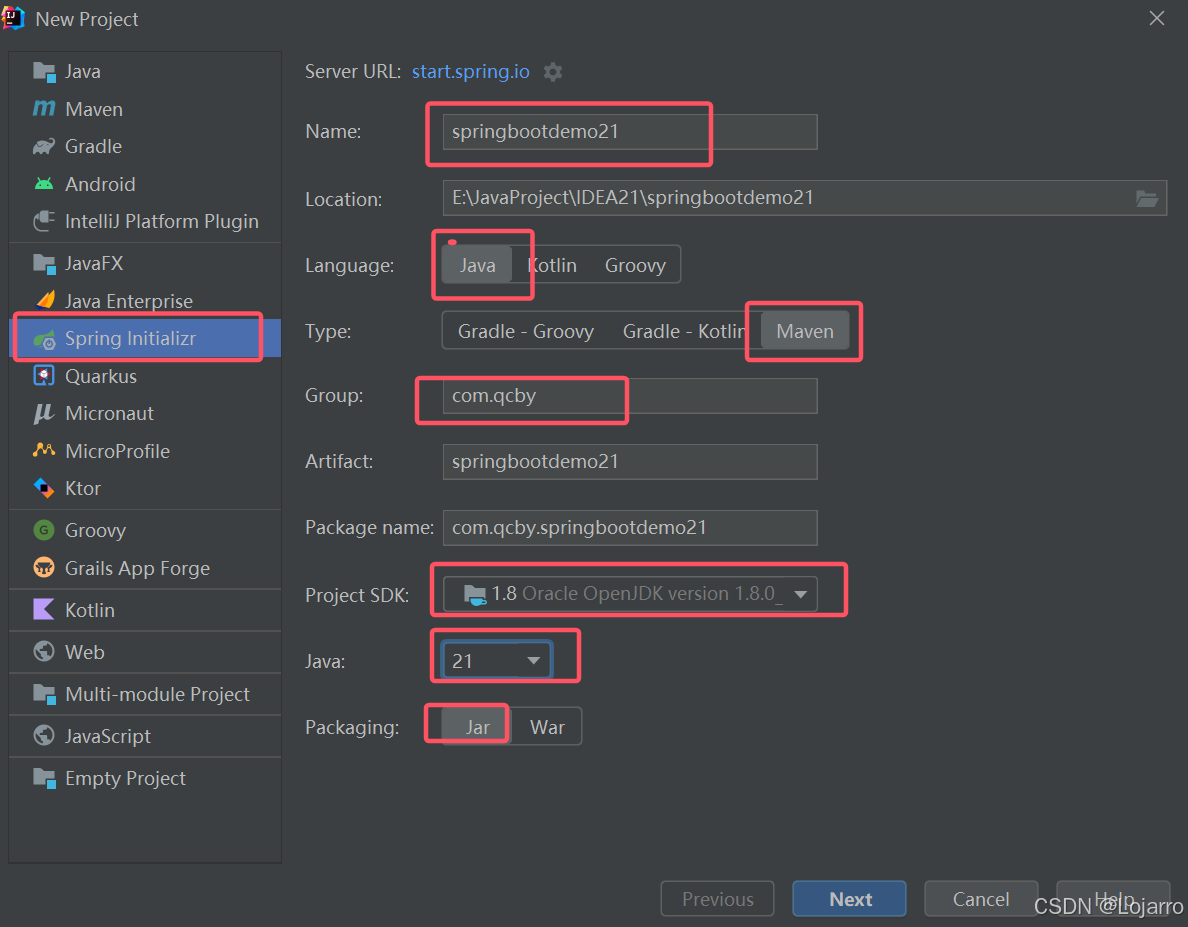Click the Group input field
1188x927 pixels.
click(630, 396)
